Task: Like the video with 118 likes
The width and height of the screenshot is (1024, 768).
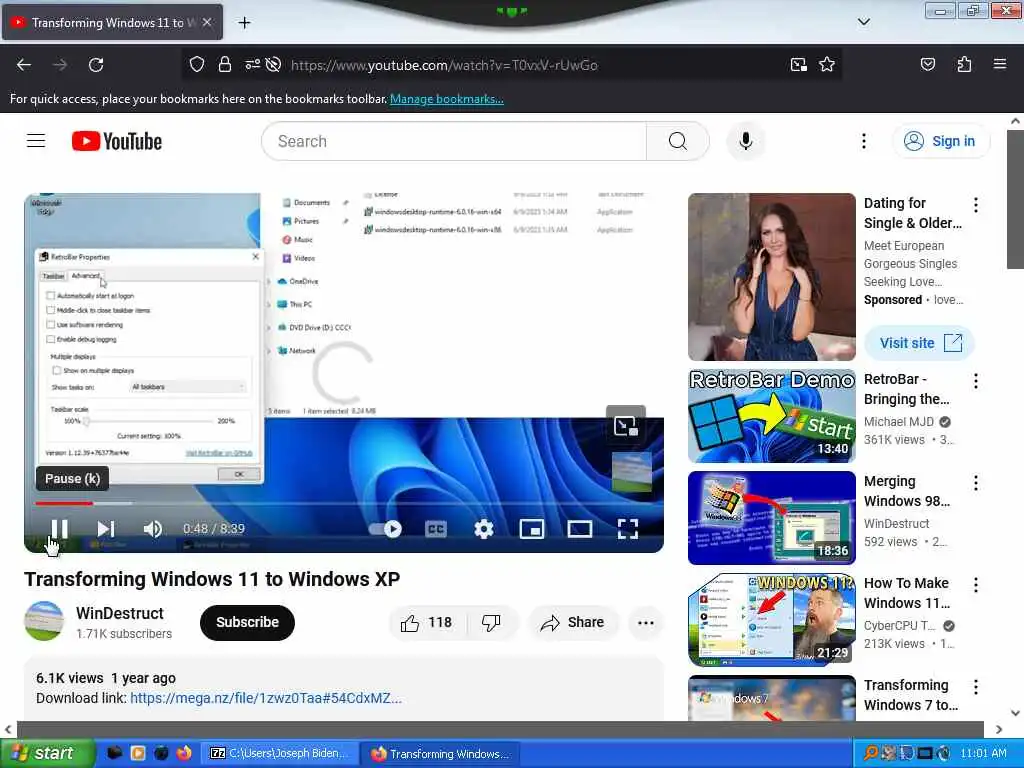Action: coord(427,622)
